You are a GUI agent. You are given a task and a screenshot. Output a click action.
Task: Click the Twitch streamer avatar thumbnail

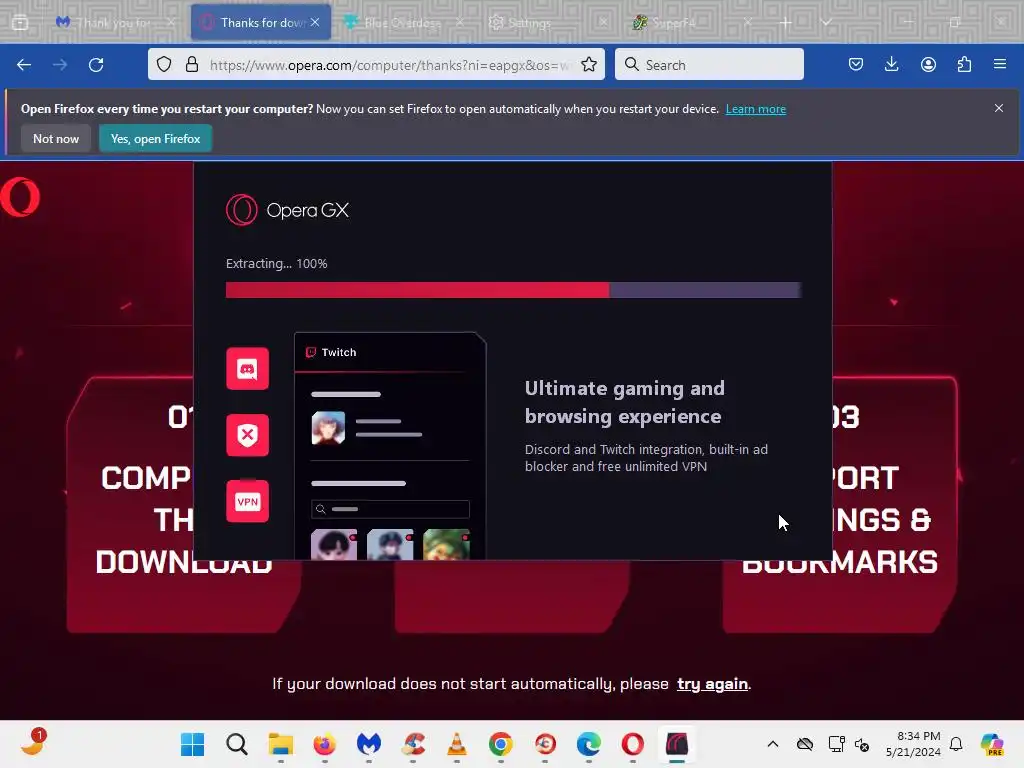click(x=328, y=428)
